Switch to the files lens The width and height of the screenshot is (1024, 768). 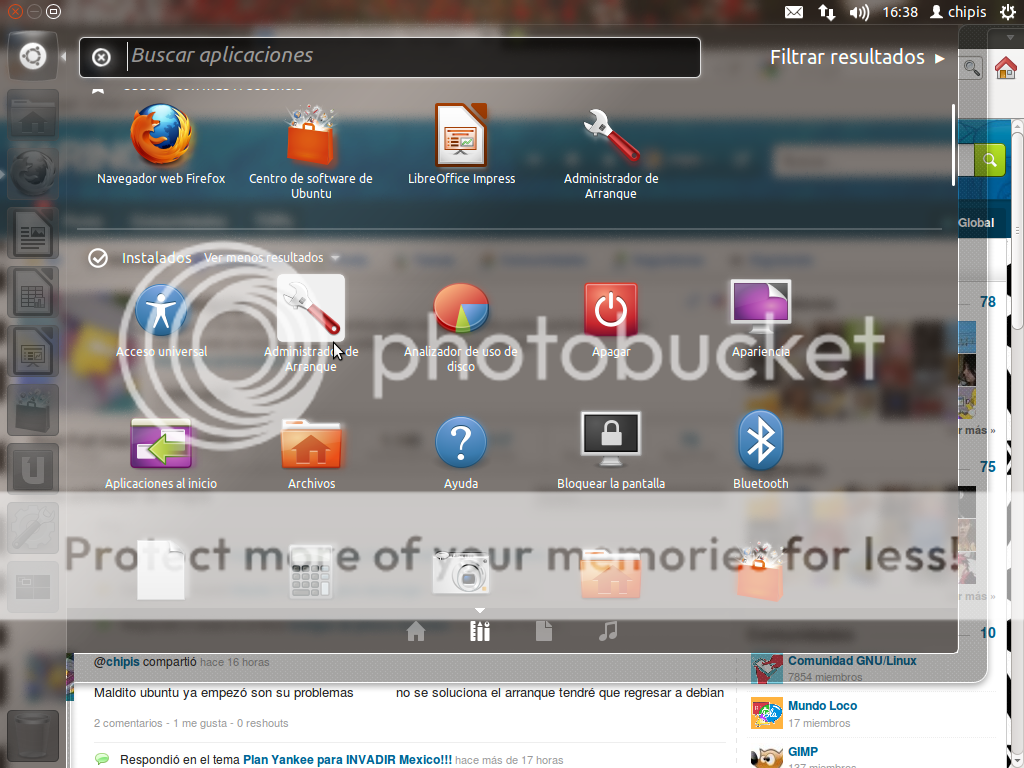pos(544,632)
